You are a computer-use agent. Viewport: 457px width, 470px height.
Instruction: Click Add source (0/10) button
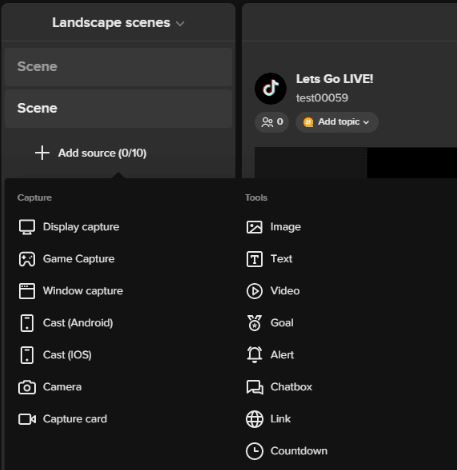91,153
